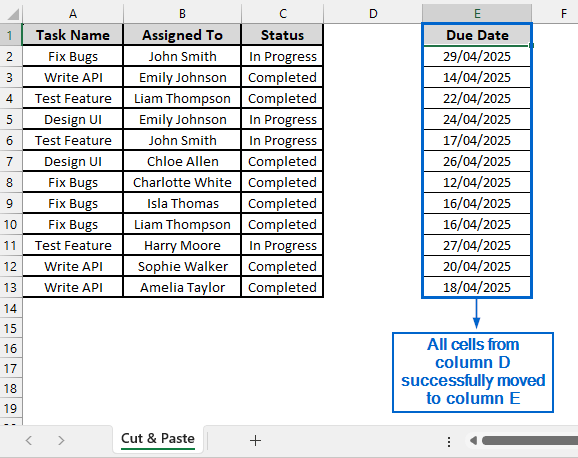Screen dimensions: 578x458
Task: Select row 1 header
Action: click(10, 35)
